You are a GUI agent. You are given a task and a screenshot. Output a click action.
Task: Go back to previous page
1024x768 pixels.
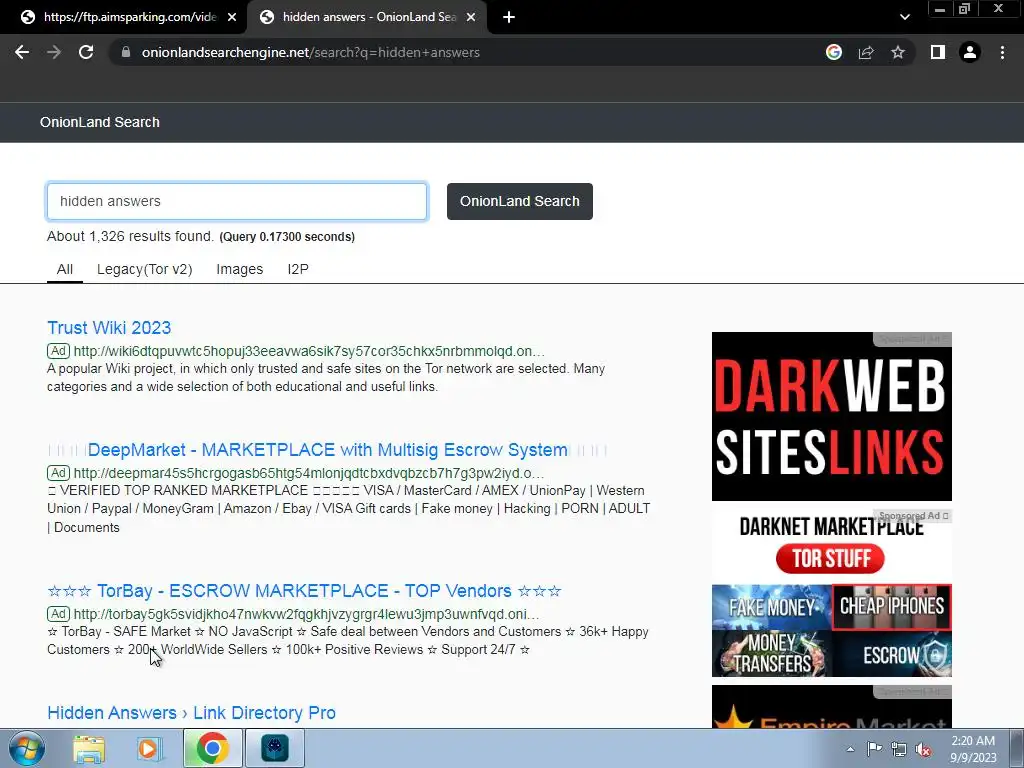coord(22,52)
